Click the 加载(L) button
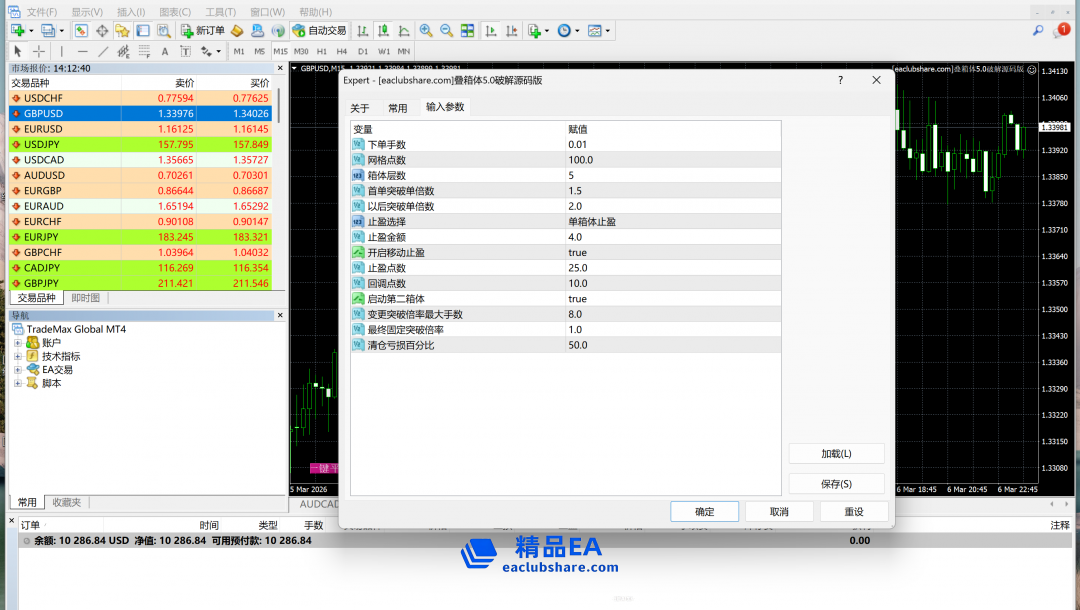 [836, 454]
